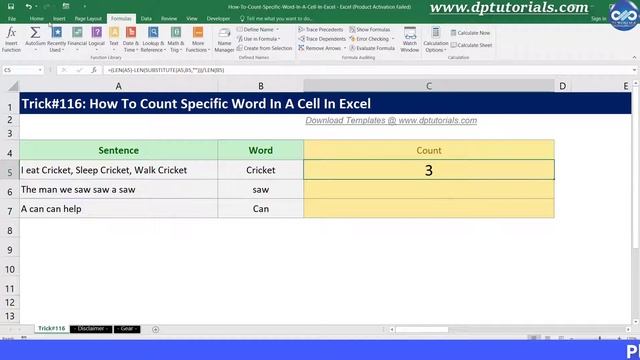The image size is (640, 360).
Task: Select cell with count 3
Action: (429, 170)
